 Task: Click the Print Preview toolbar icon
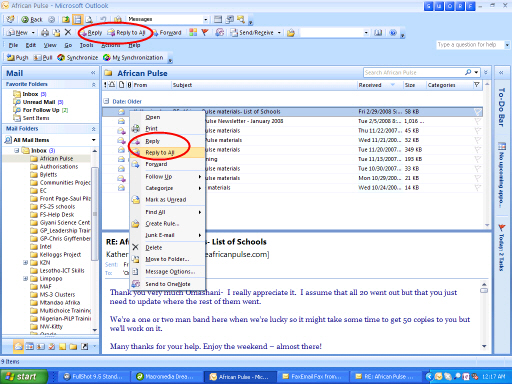89,20
